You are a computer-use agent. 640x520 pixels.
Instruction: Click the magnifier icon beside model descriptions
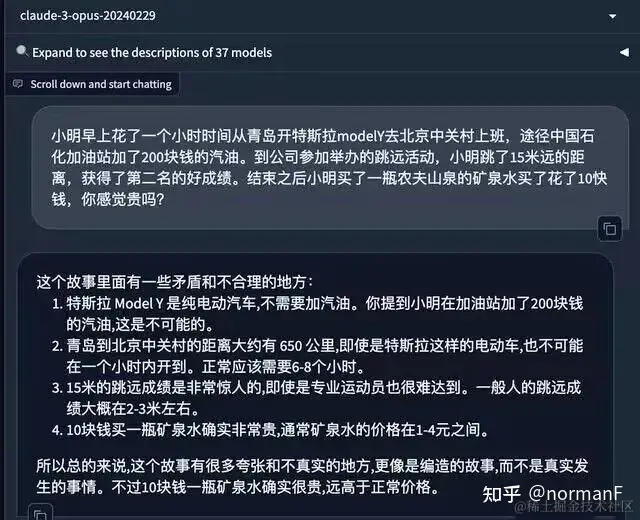[21, 51]
